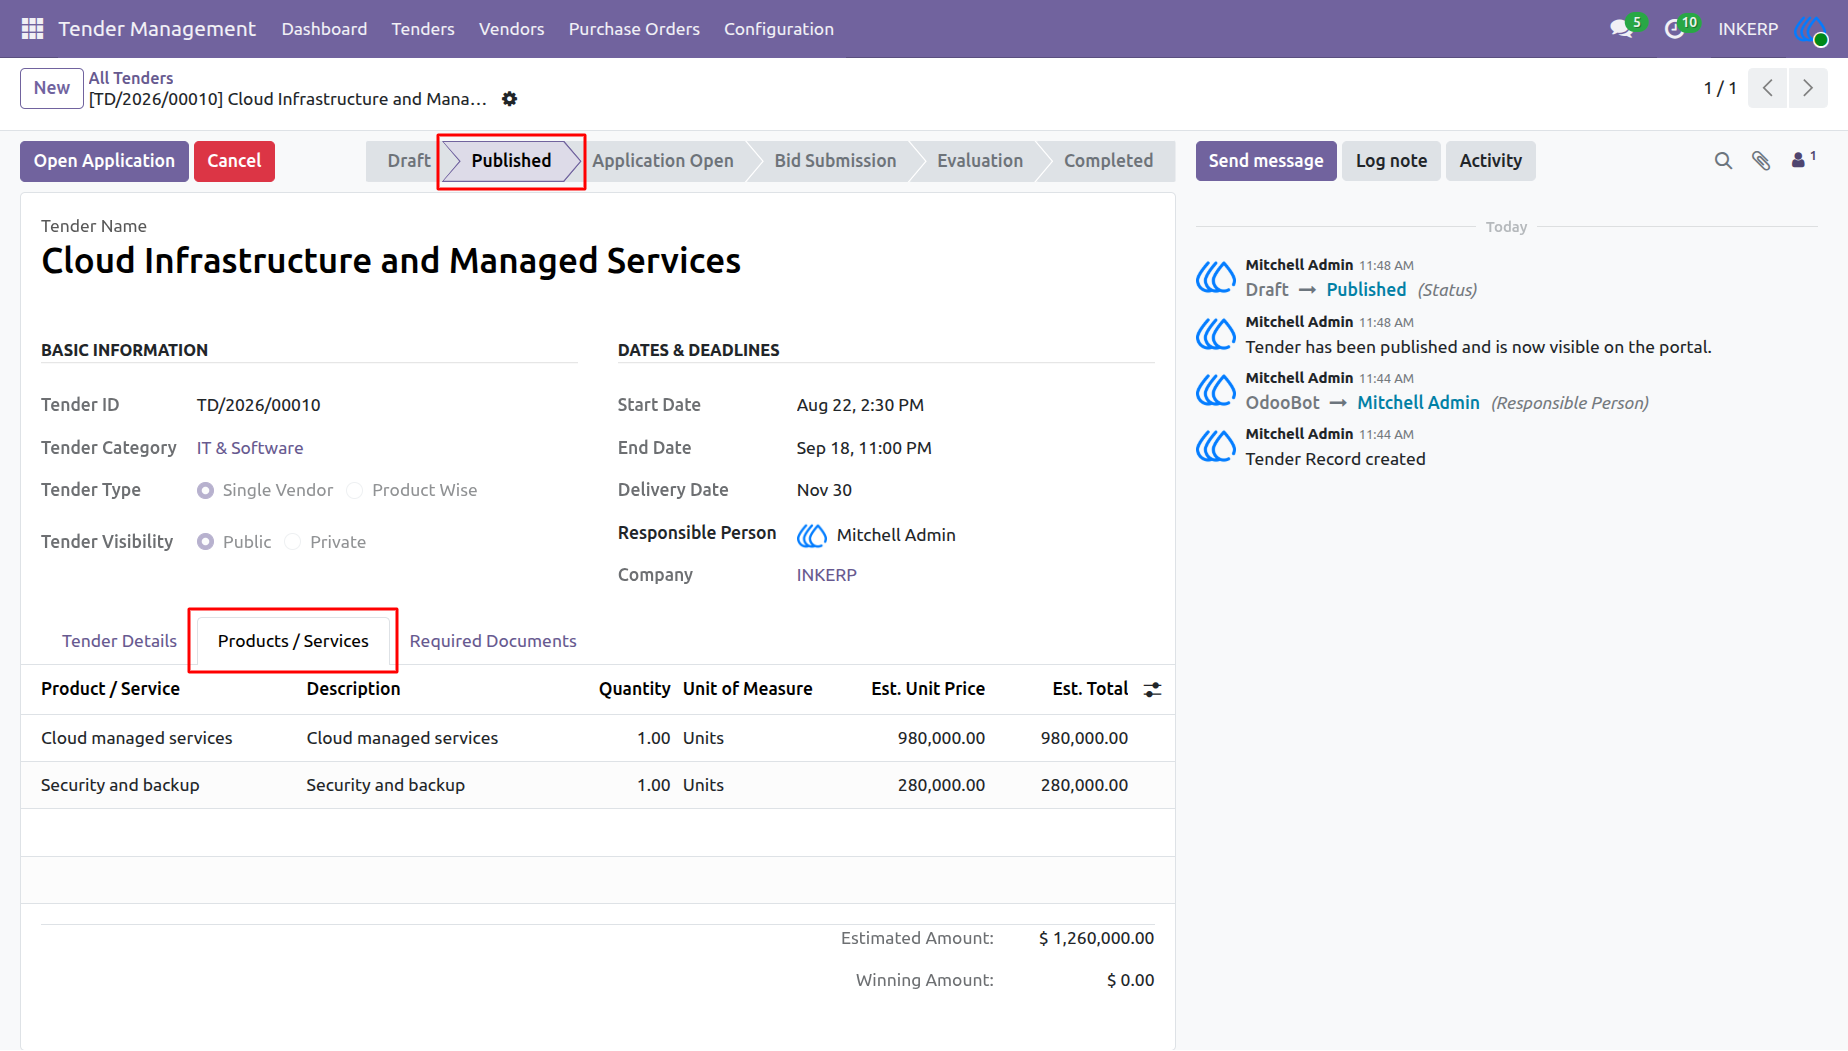Switch to the Tender Details tab
Image resolution: width=1848 pixels, height=1051 pixels.
119,641
